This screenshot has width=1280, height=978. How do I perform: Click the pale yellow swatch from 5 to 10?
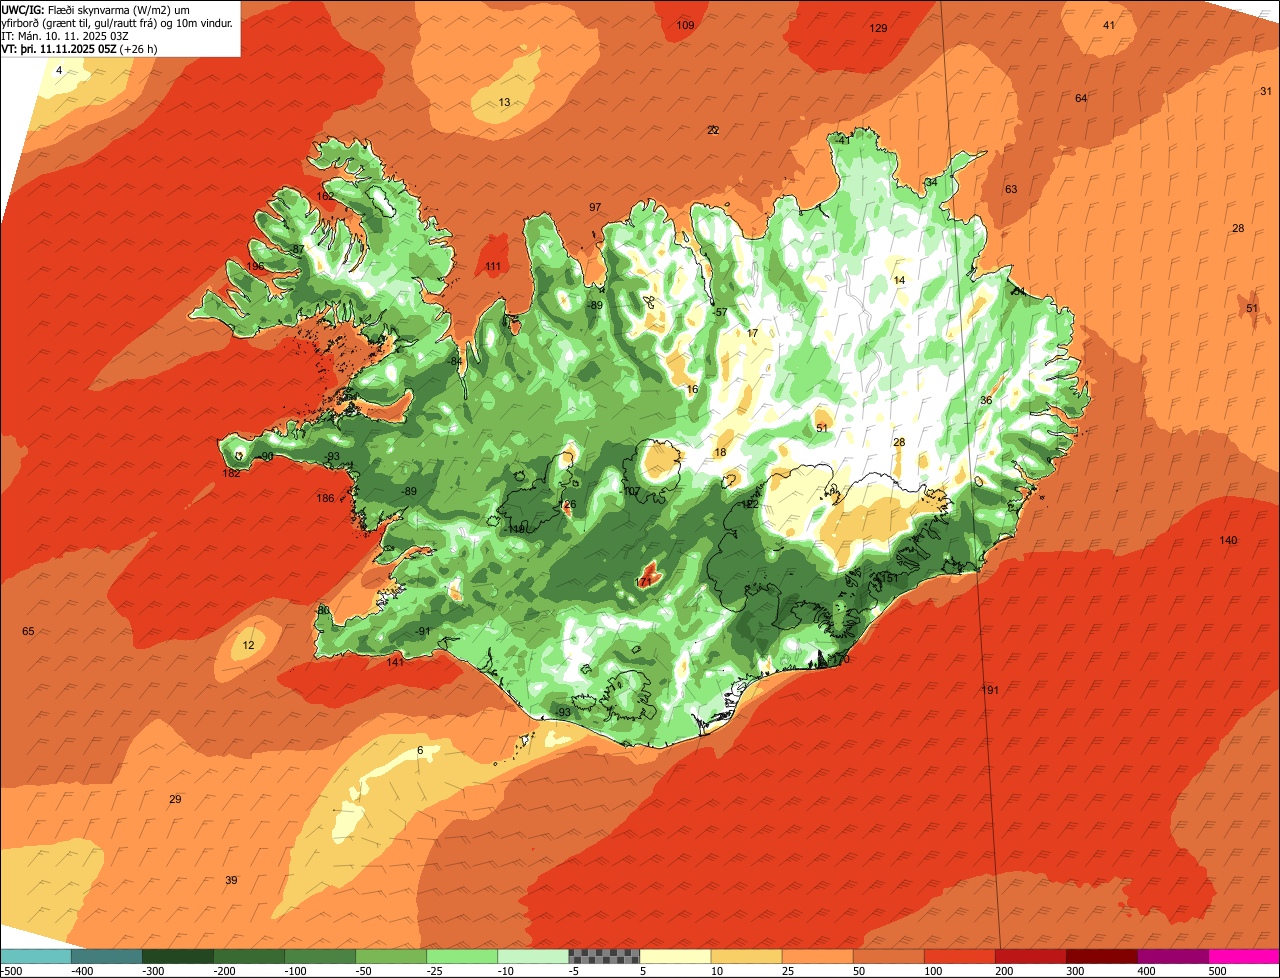click(674, 956)
